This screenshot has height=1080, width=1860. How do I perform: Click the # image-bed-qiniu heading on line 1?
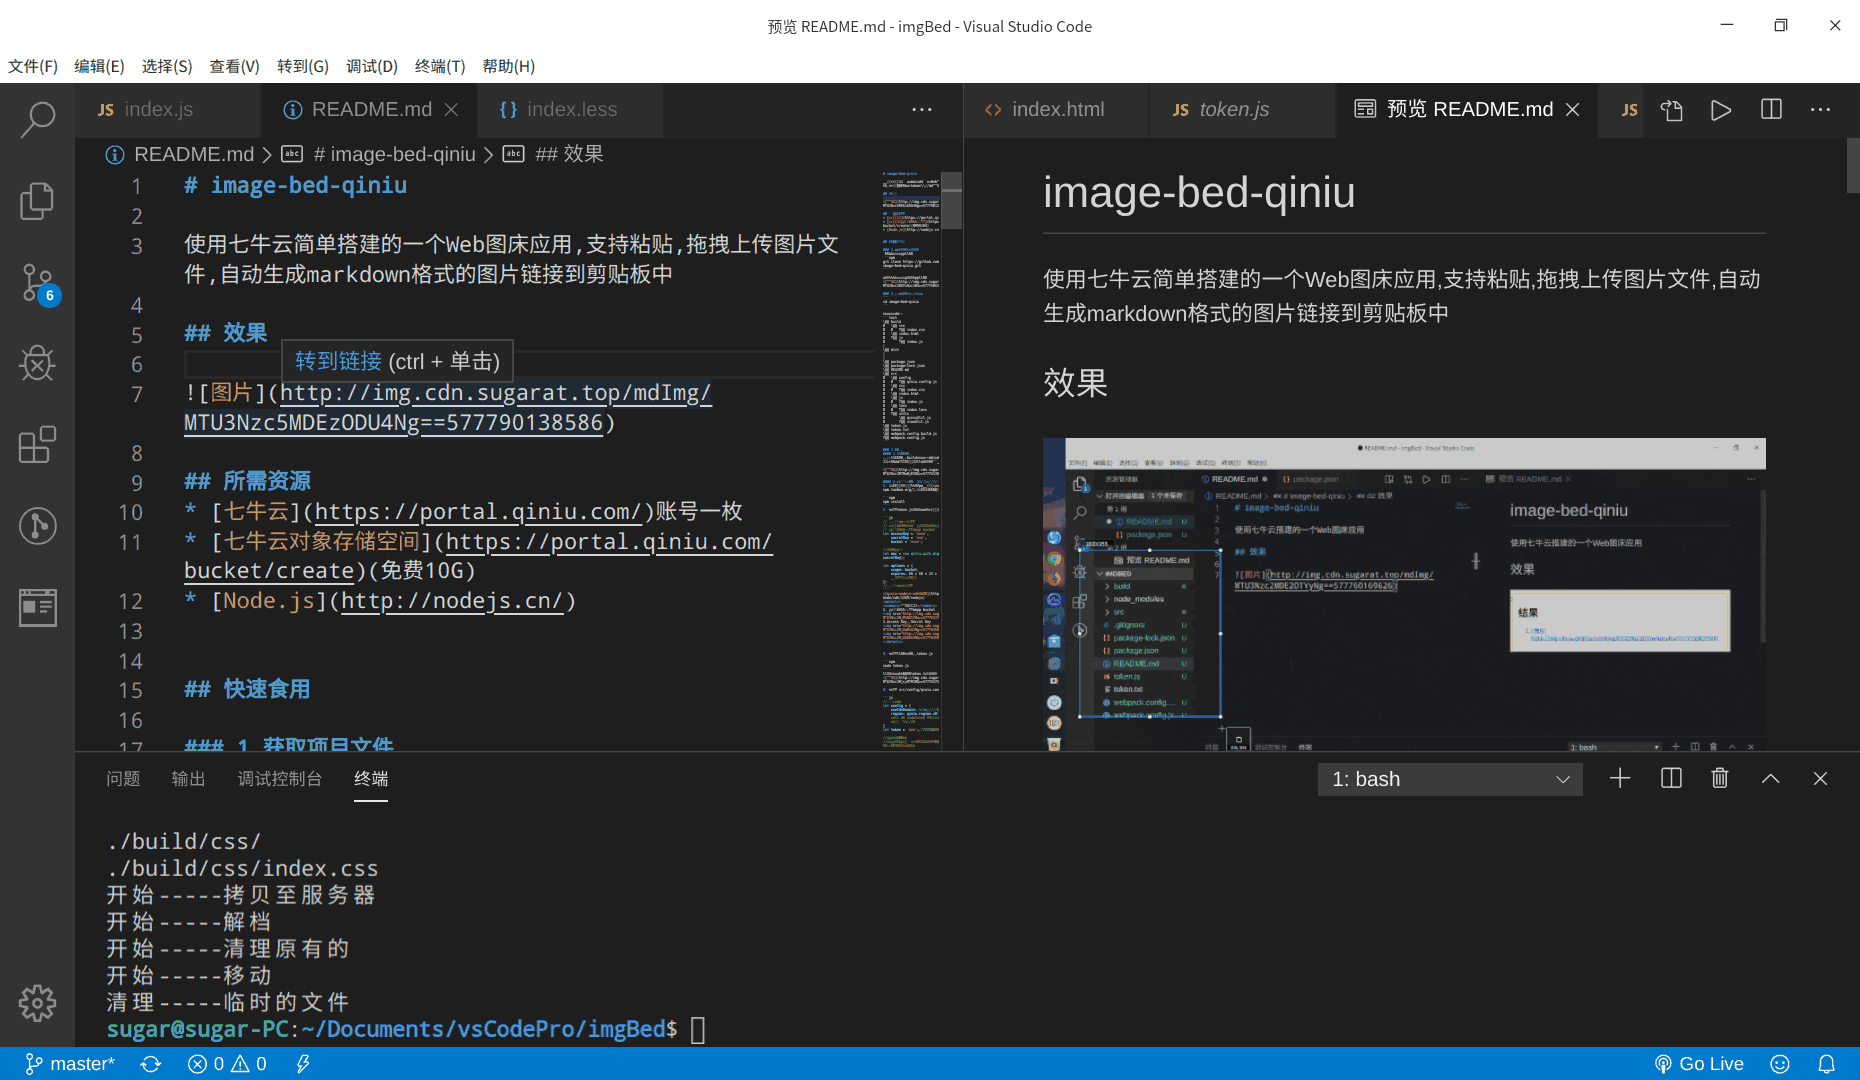[x=296, y=186]
